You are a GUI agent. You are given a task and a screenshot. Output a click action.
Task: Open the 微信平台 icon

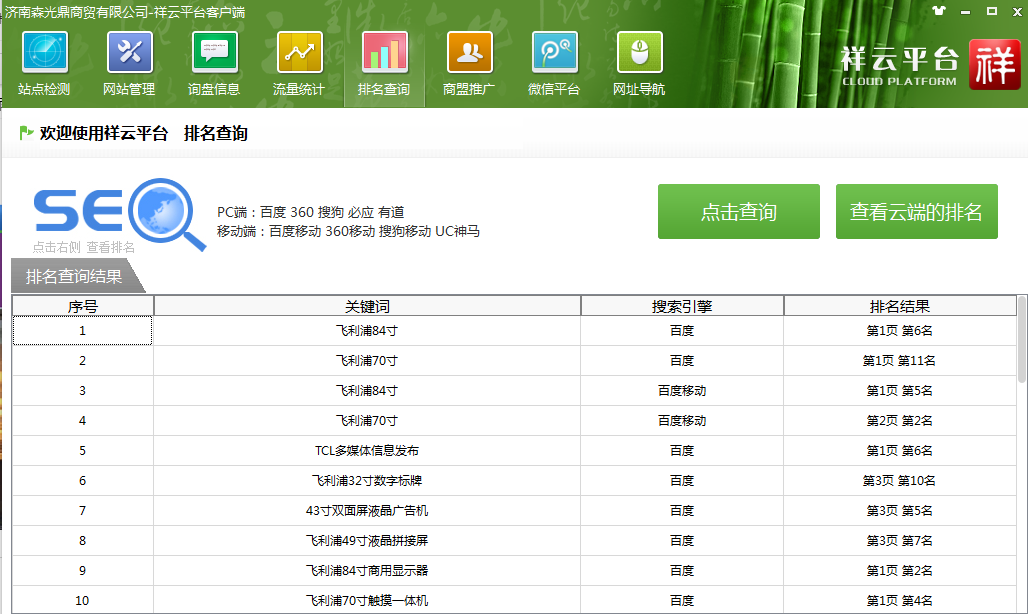click(555, 52)
